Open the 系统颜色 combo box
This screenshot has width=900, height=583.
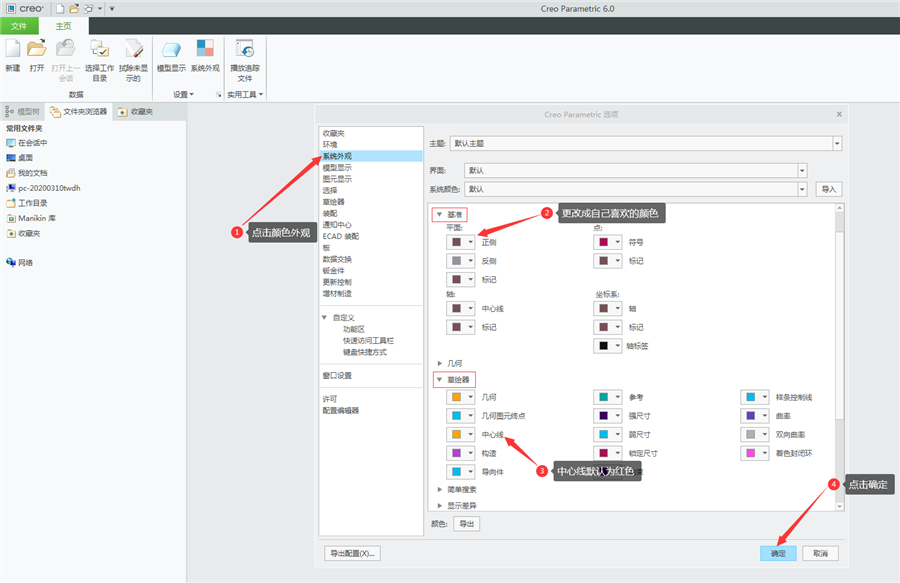point(635,189)
